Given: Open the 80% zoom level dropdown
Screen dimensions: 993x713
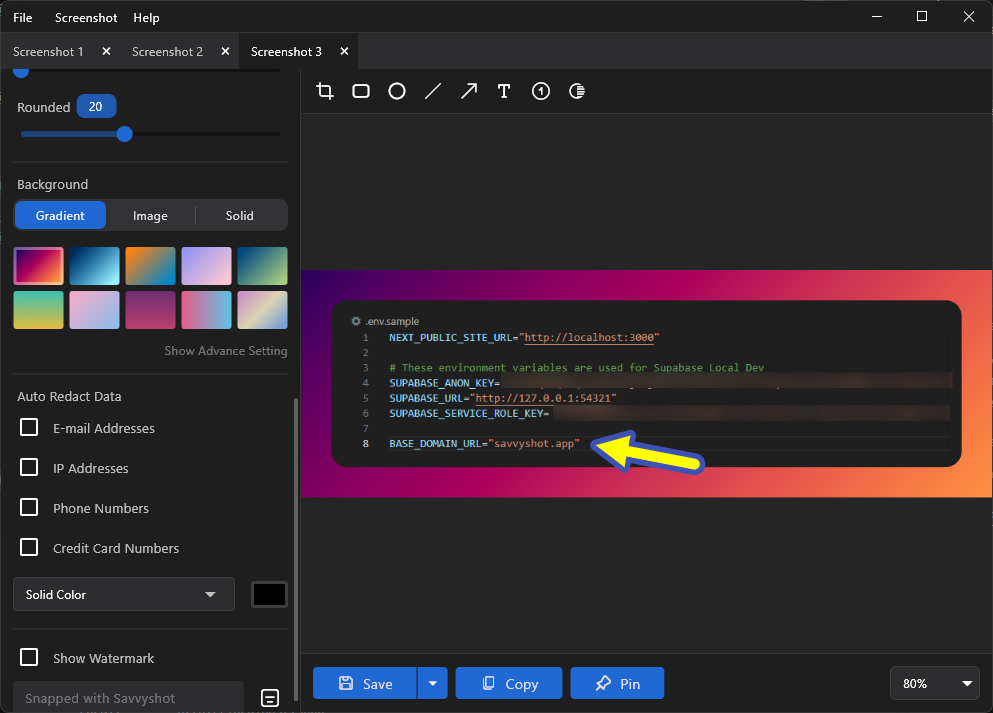Looking at the screenshot, I should coord(934,683).
